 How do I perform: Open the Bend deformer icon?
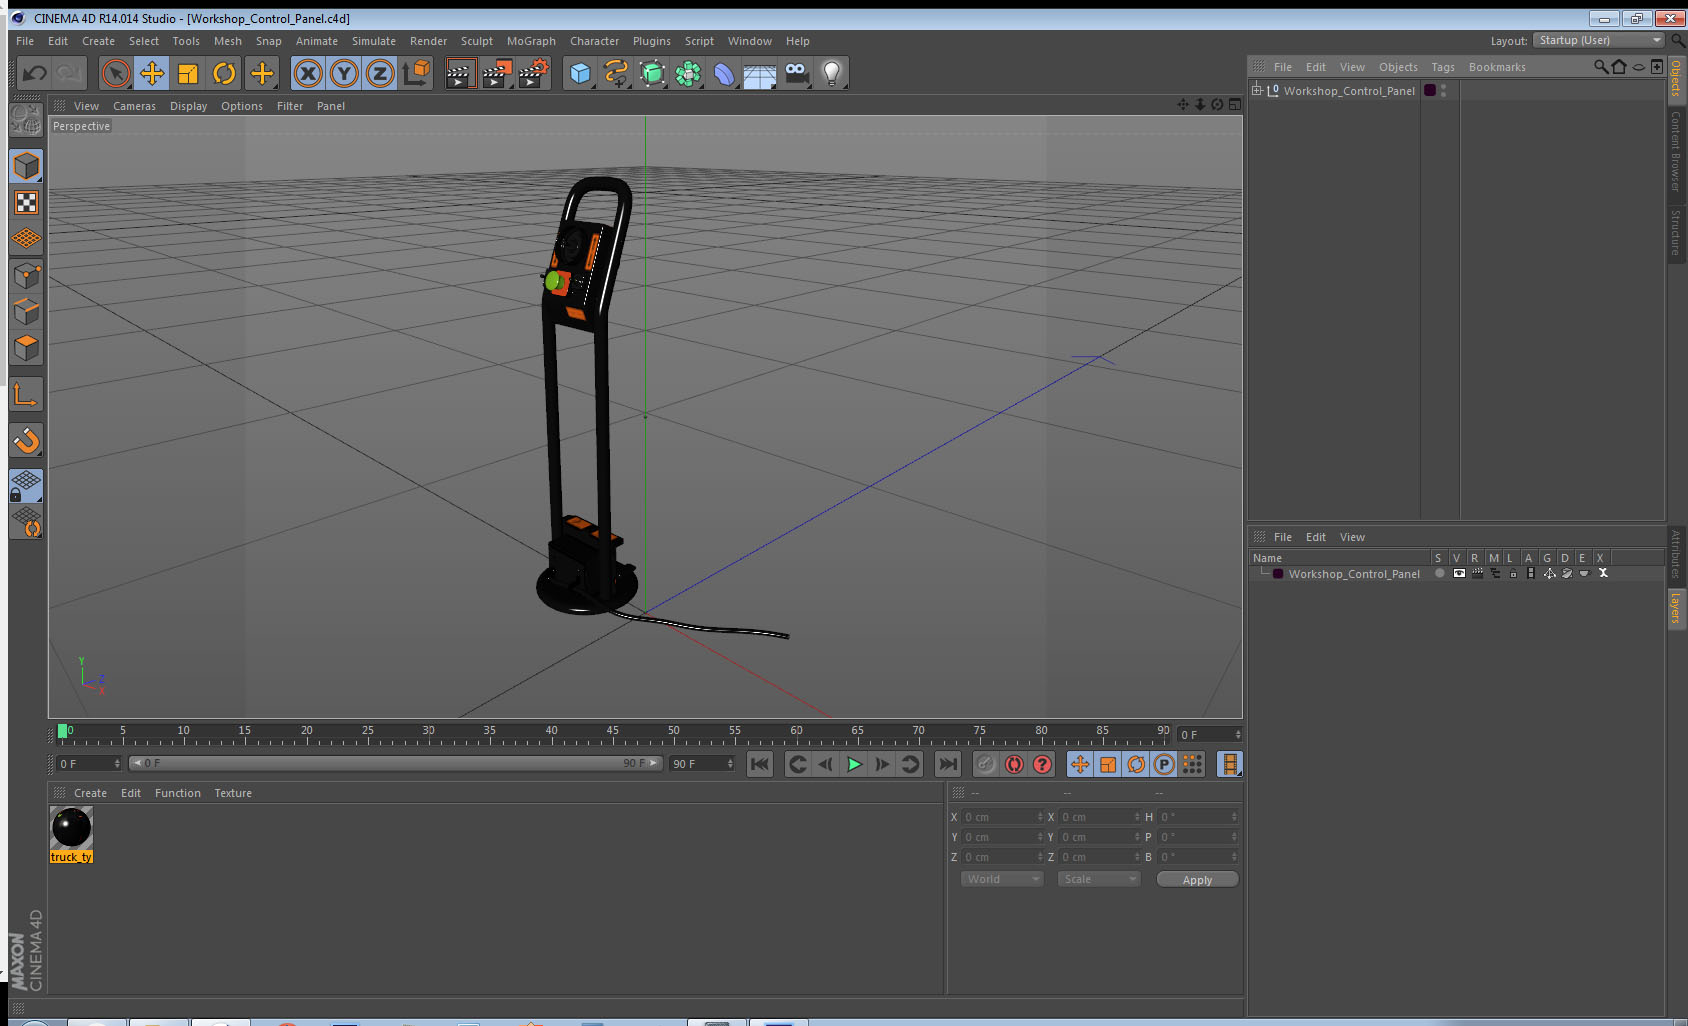(724, 73)
